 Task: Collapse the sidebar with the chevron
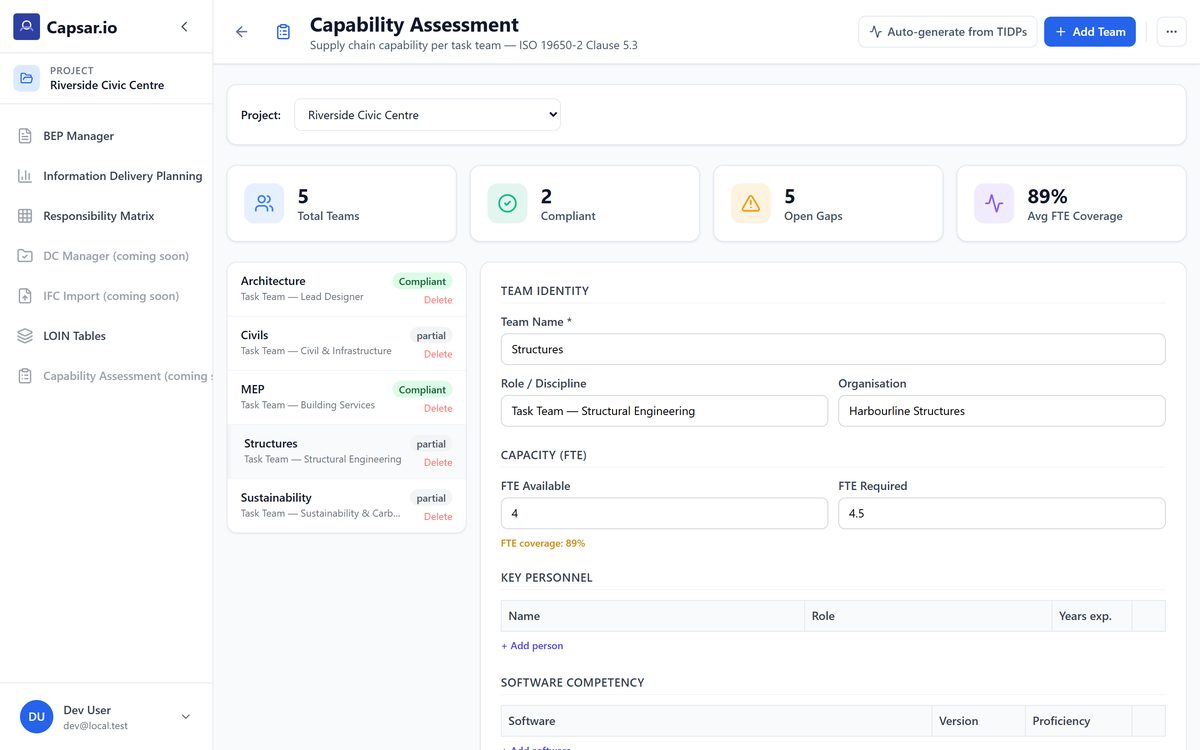(184, 27)
